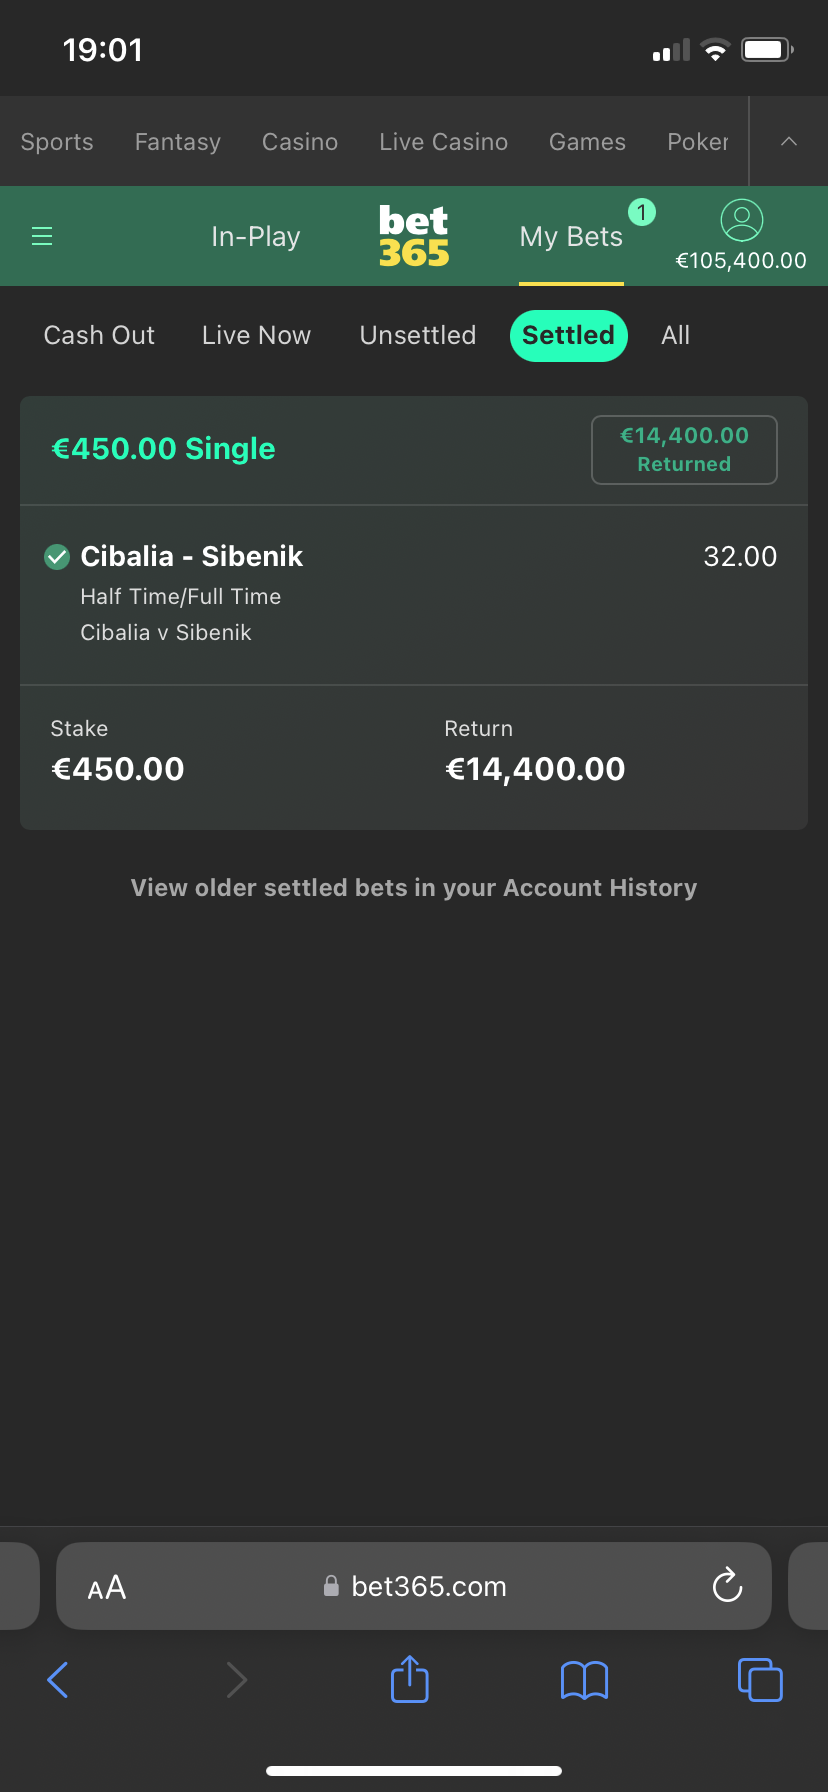Open the account profile icon
Viewport: 828px width, 1792px height.
click(x=741, y=220)
